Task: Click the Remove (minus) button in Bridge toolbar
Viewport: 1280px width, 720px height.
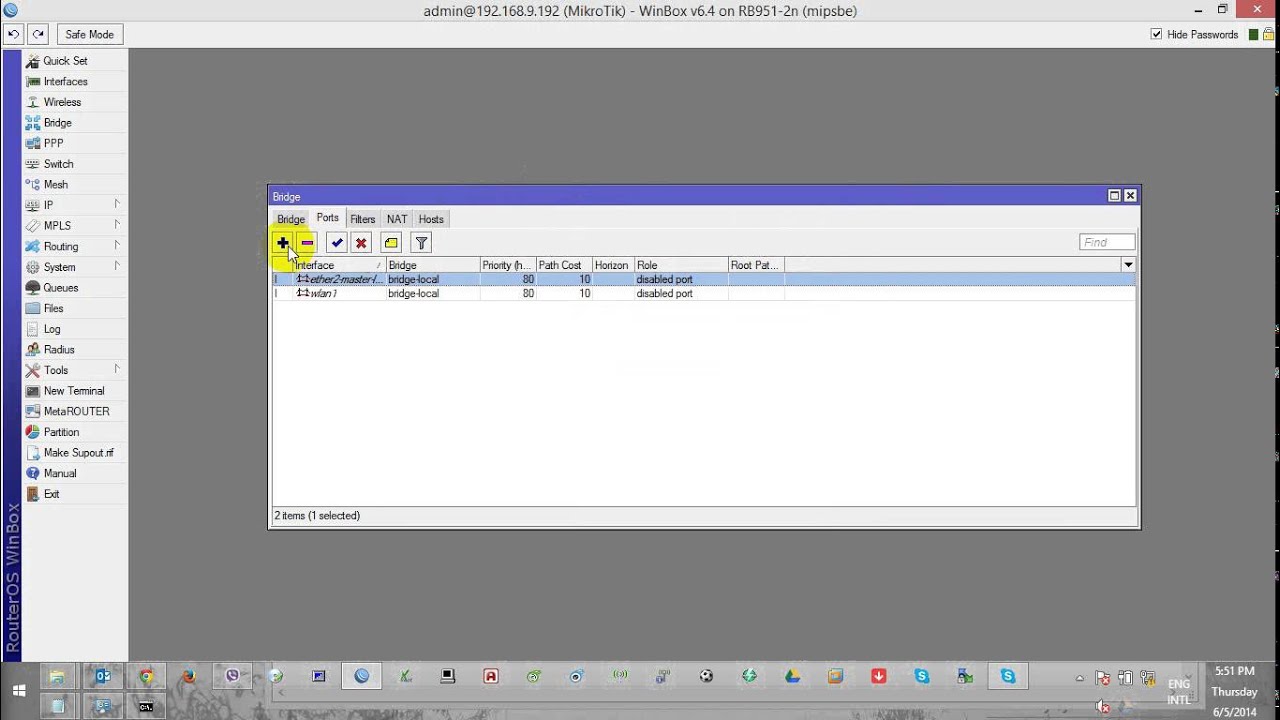Action: click(307, 243)
